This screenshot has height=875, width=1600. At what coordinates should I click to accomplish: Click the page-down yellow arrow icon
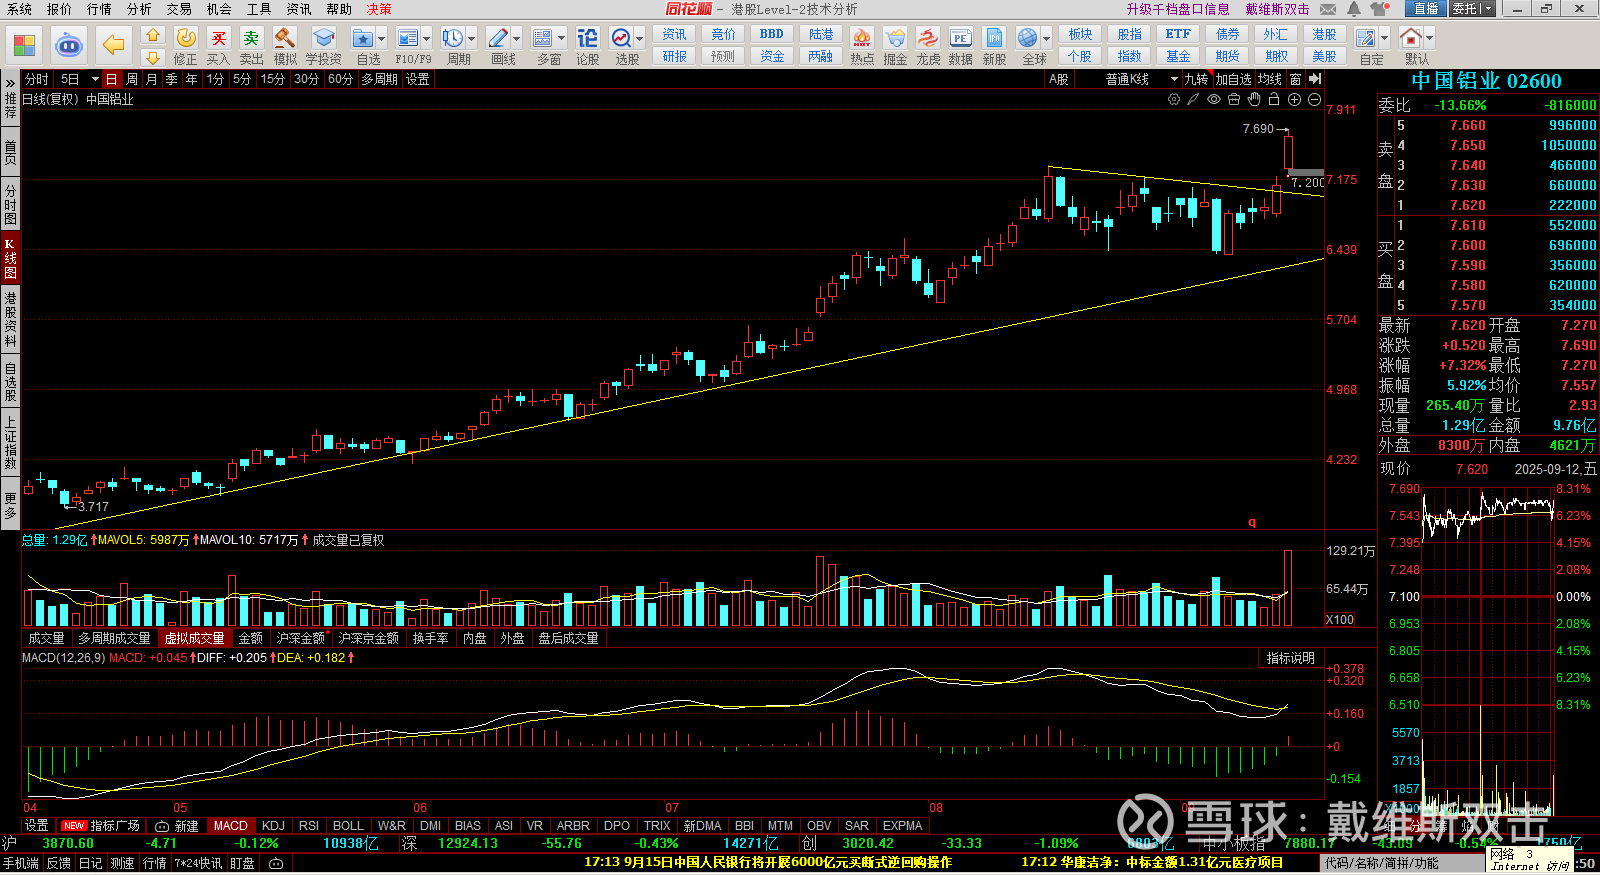click(153, 57)
